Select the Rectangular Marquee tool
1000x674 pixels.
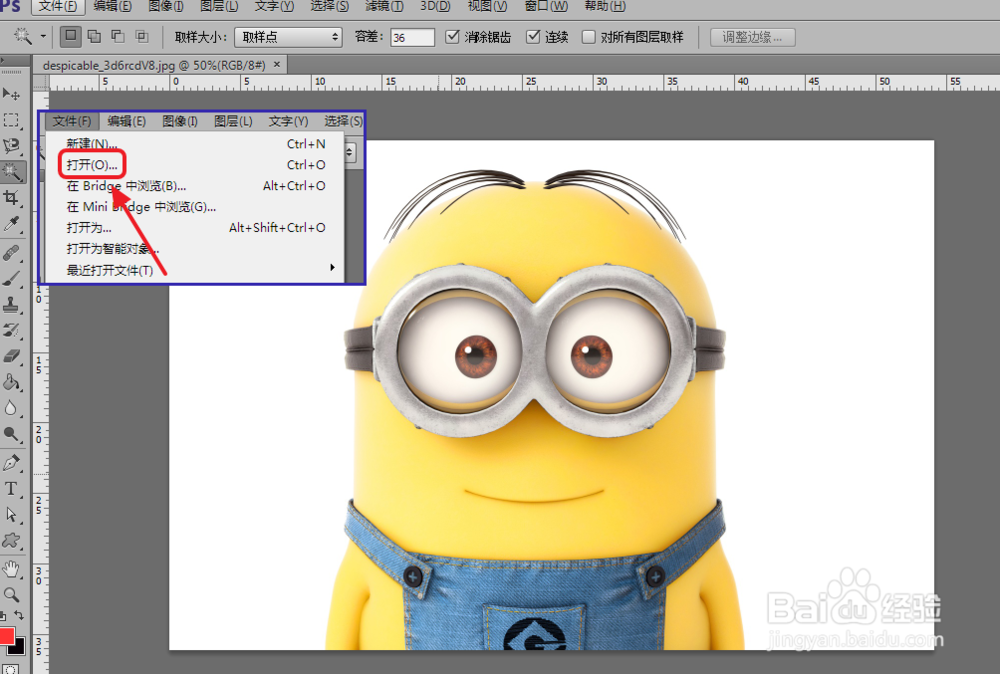11,120
